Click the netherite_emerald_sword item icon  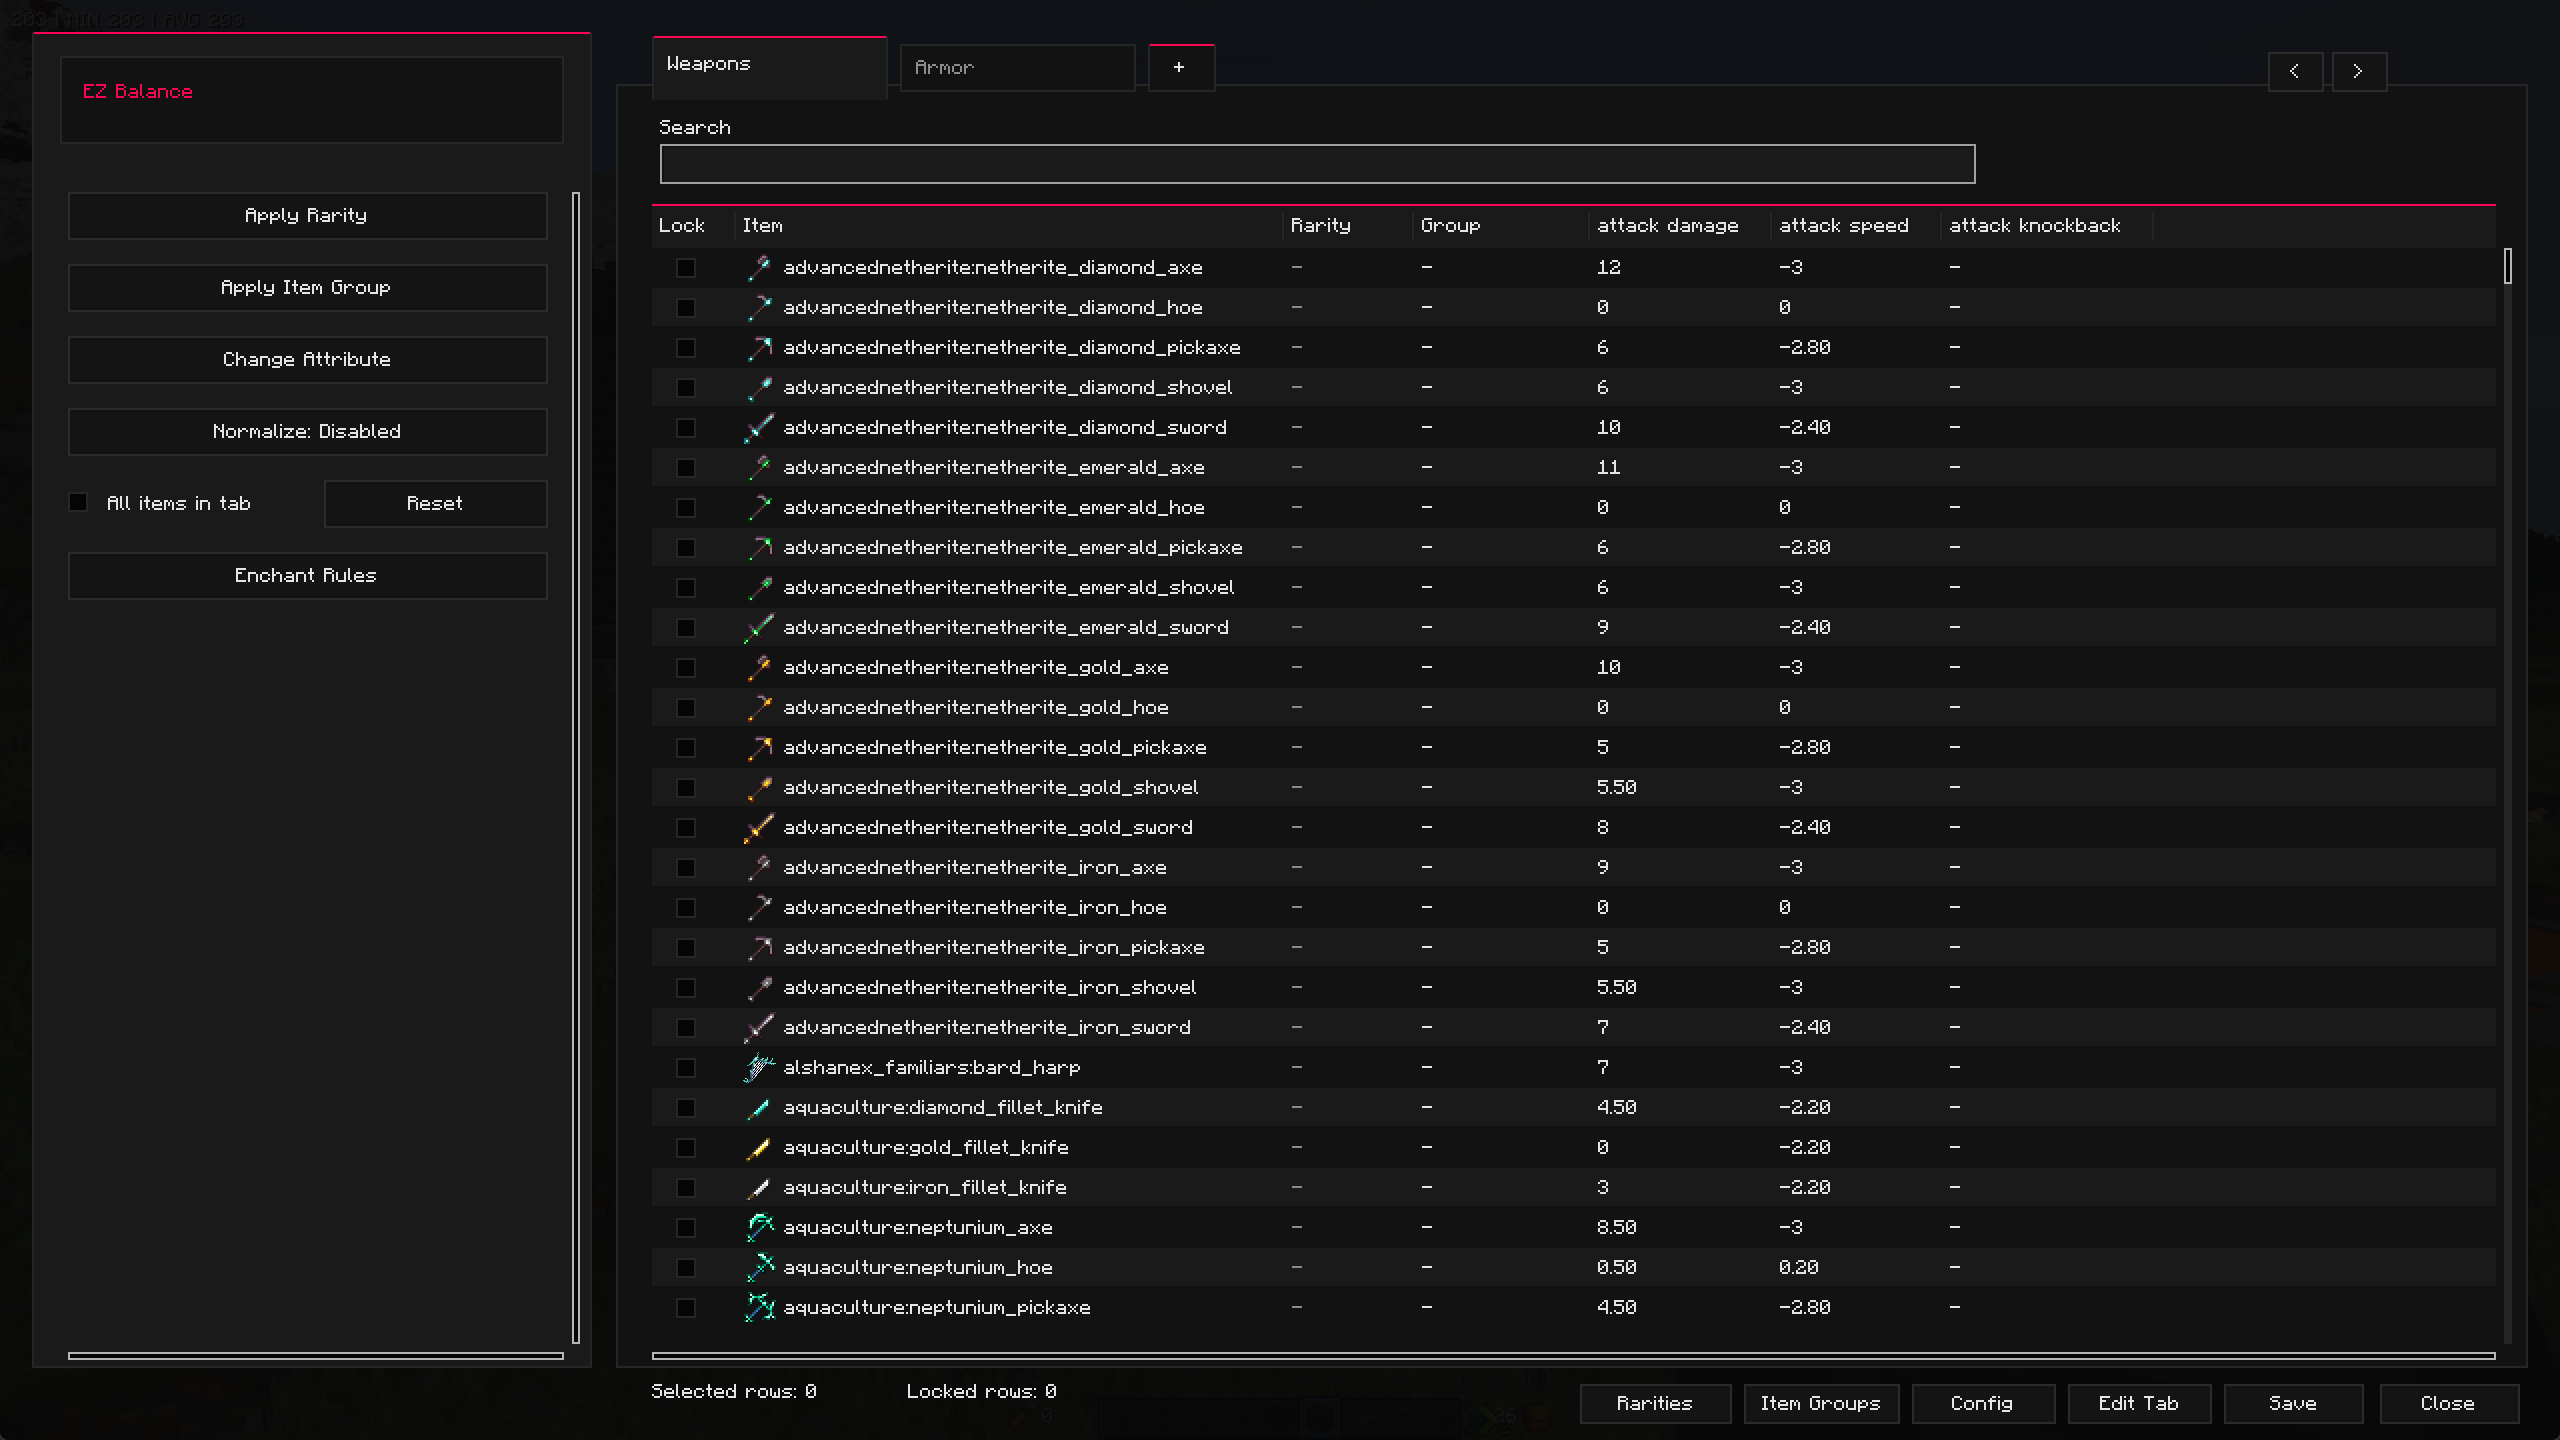(760, 627)
